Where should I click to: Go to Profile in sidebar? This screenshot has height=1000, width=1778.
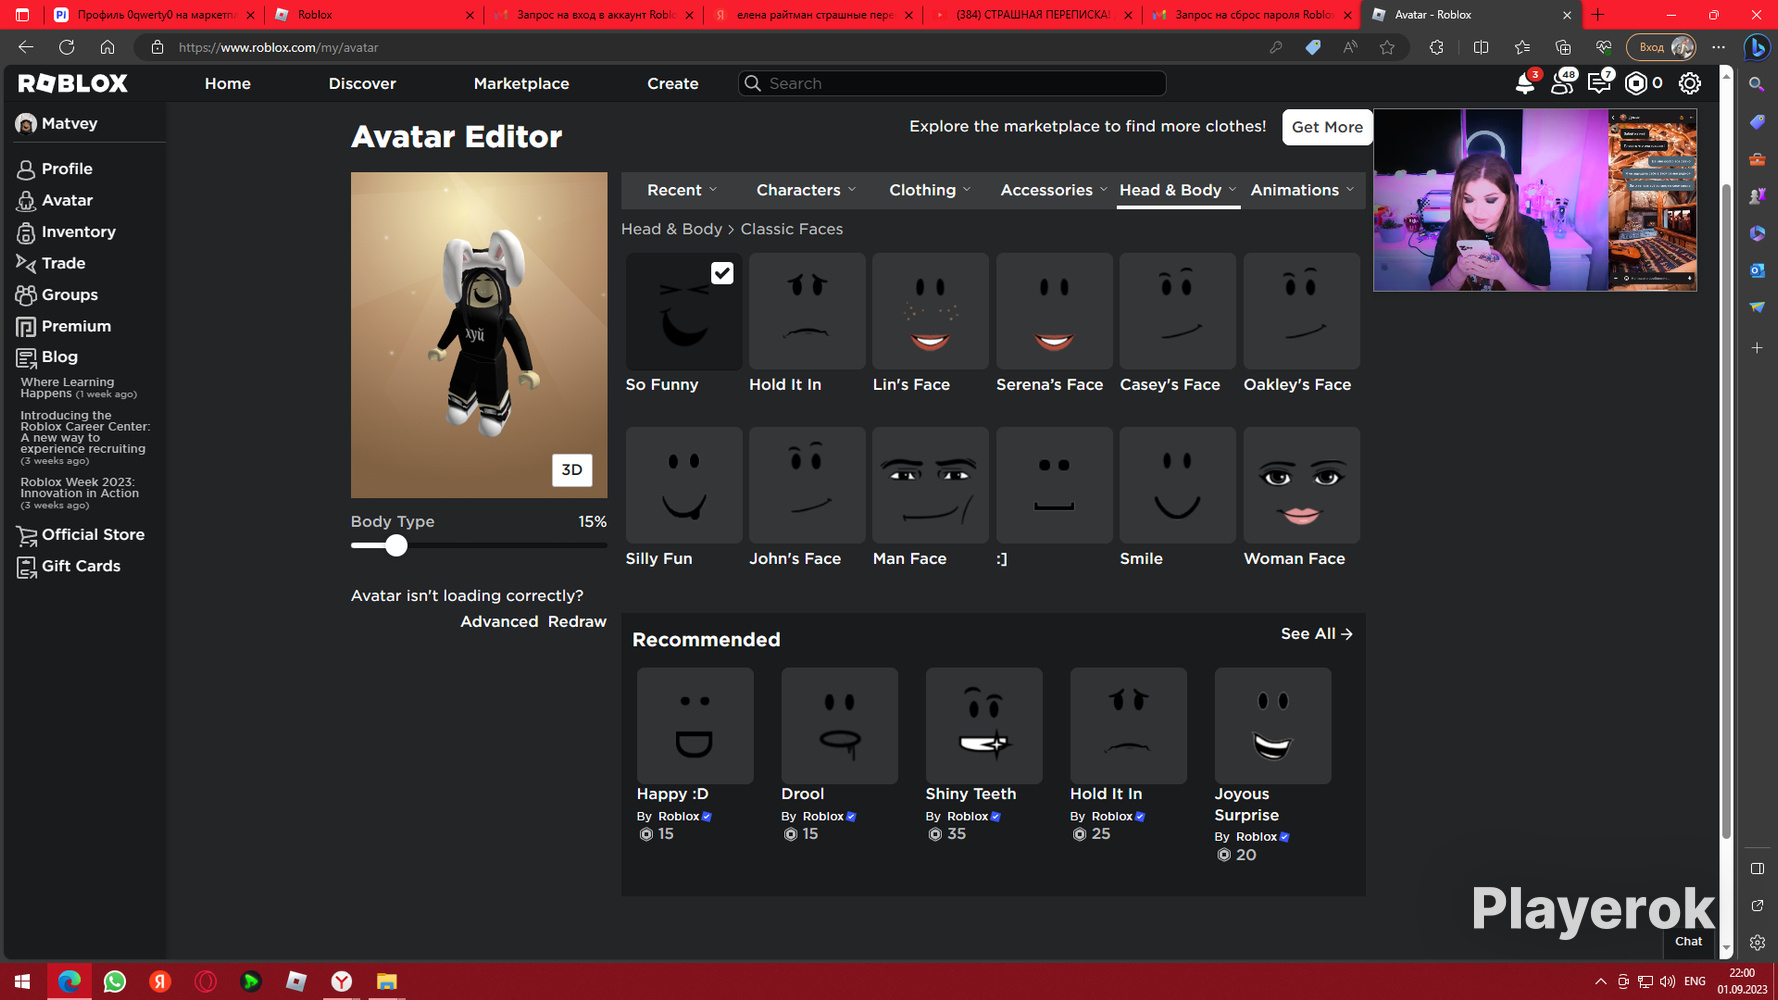67,169
